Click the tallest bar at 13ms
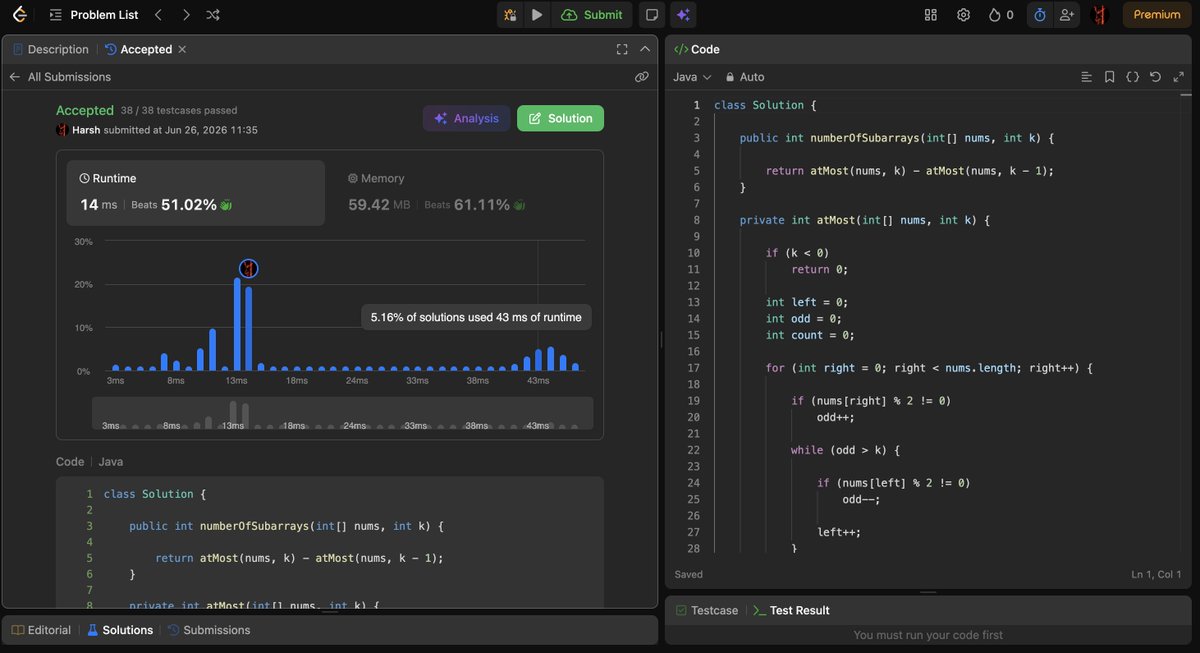This screenshot has height=653, width=1200. (x=237, y=325)
